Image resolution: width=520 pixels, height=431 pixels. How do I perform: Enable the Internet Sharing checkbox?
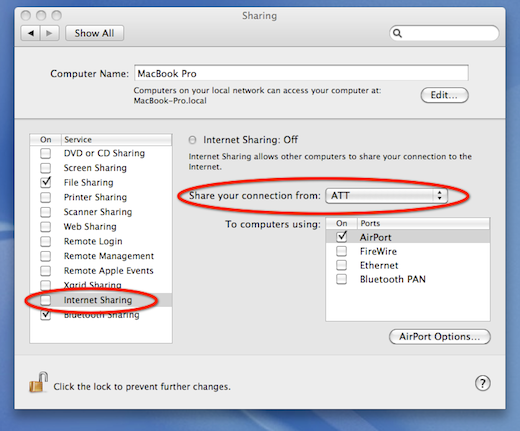point(45,300)
